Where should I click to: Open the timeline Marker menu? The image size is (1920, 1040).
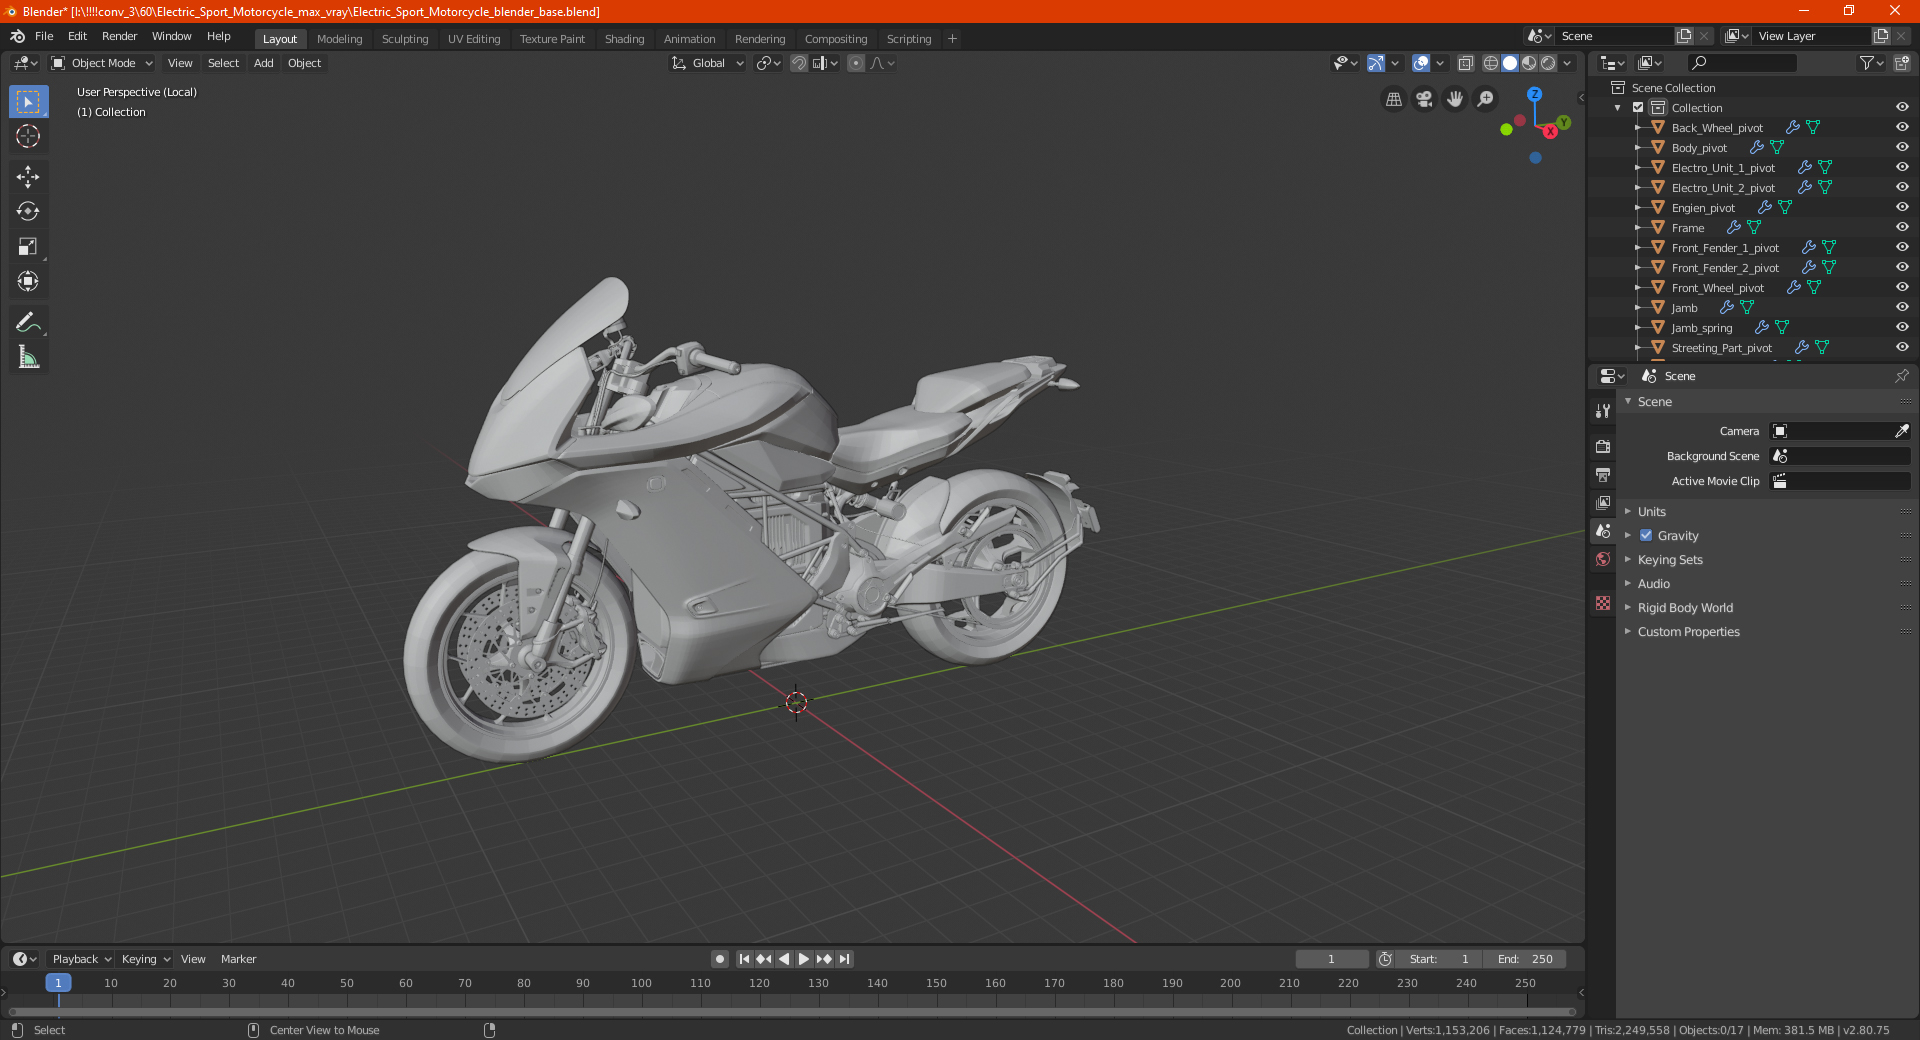tap(238, 959)
